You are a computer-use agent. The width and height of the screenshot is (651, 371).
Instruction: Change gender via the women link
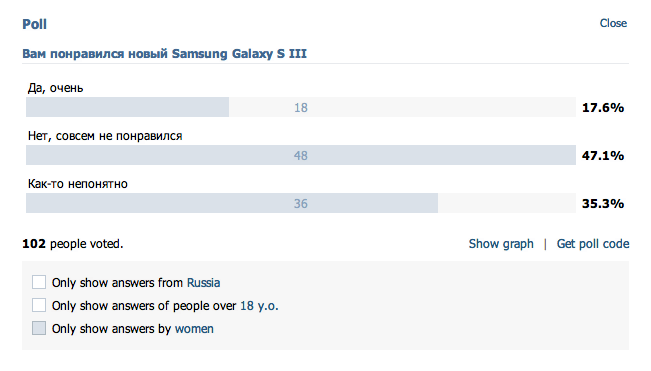(194, 329)
